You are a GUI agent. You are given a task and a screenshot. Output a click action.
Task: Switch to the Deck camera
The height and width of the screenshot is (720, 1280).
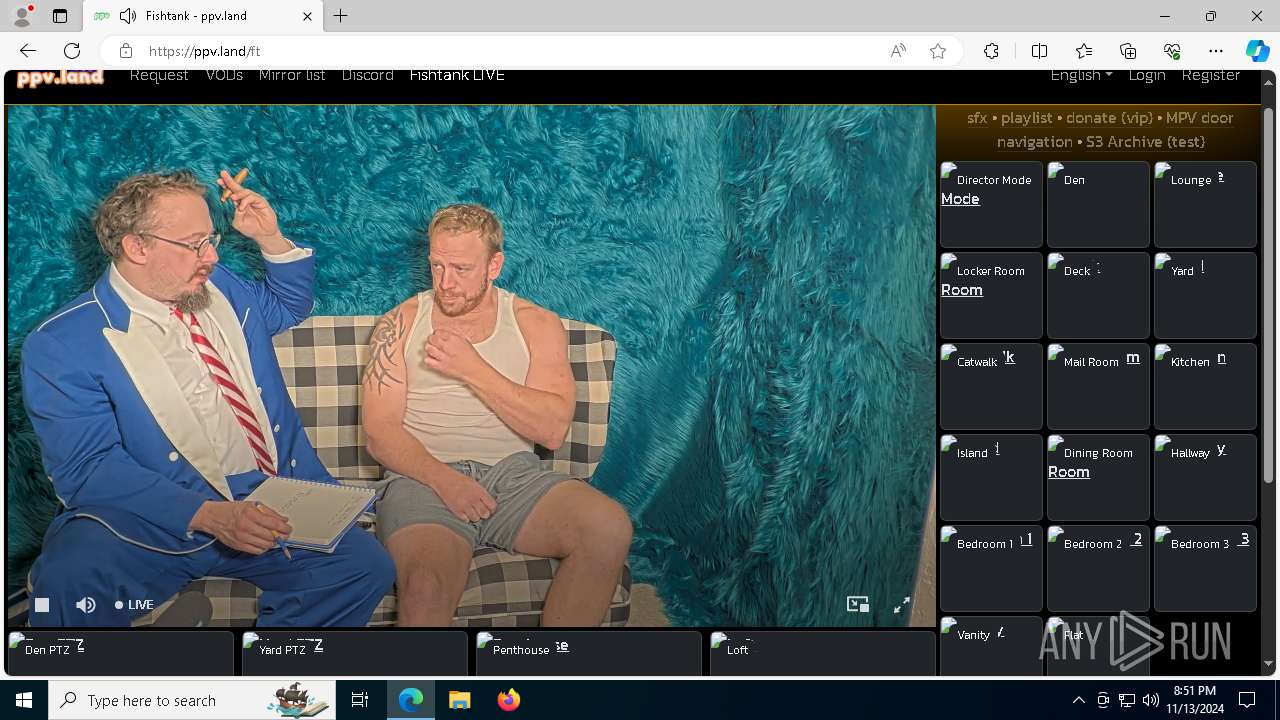[1098, 295]
